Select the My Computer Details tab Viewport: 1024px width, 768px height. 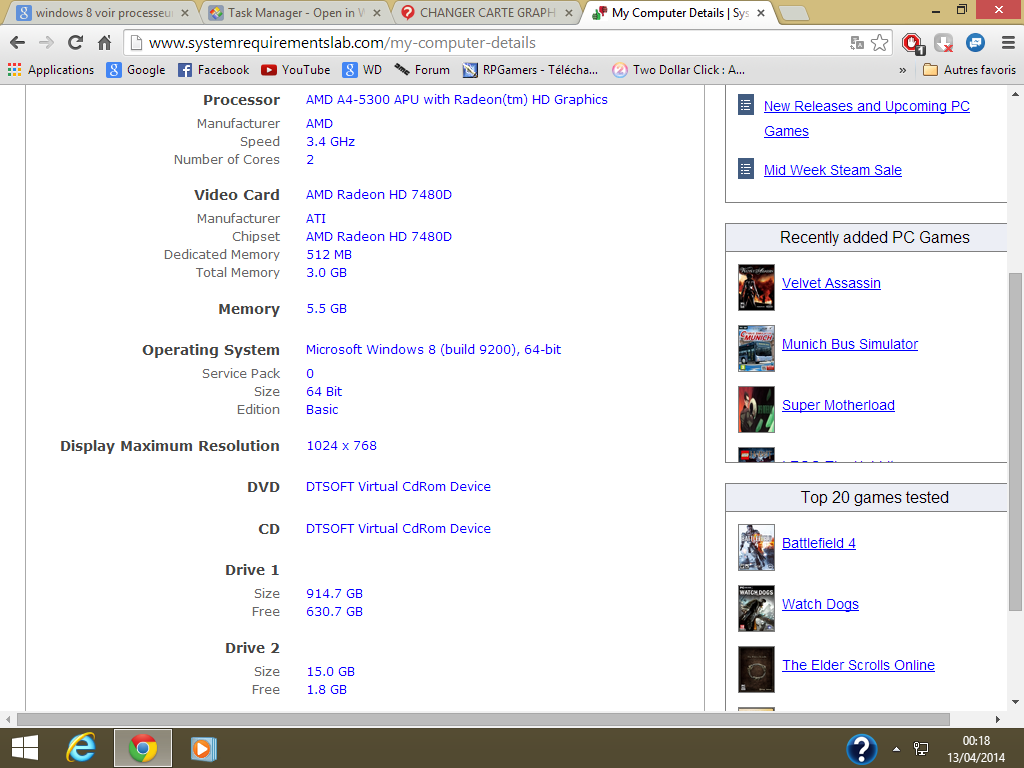coord(679,12)
